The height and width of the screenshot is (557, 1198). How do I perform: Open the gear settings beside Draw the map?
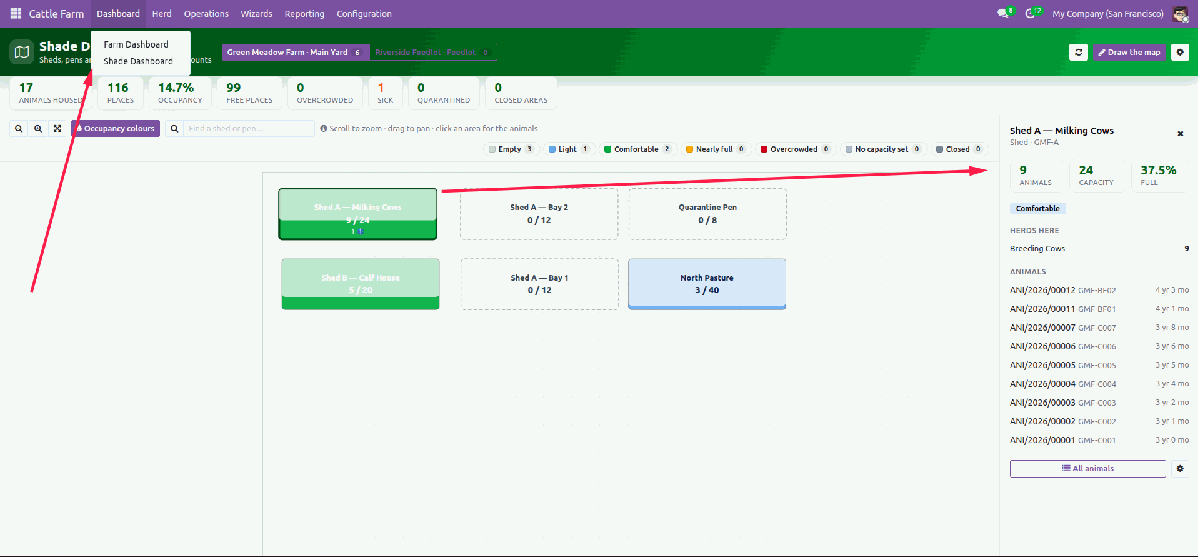tap(1180, 52)
